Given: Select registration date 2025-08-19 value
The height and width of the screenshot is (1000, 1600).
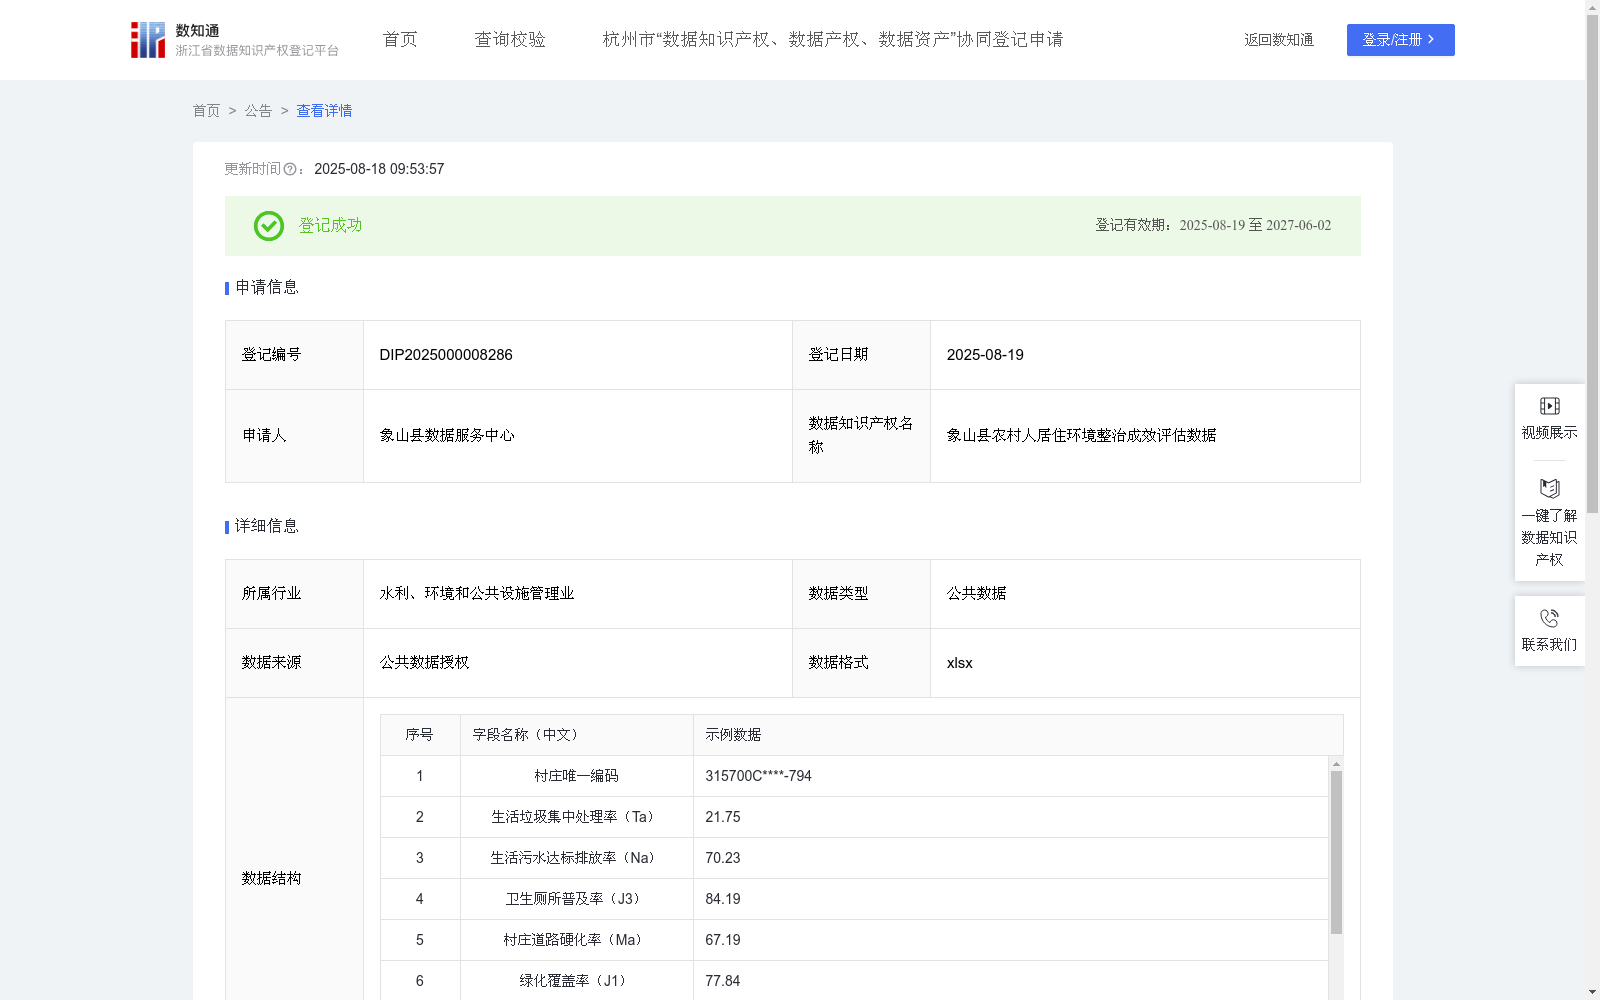Looking at the screenshot, I should coord(985,355).
